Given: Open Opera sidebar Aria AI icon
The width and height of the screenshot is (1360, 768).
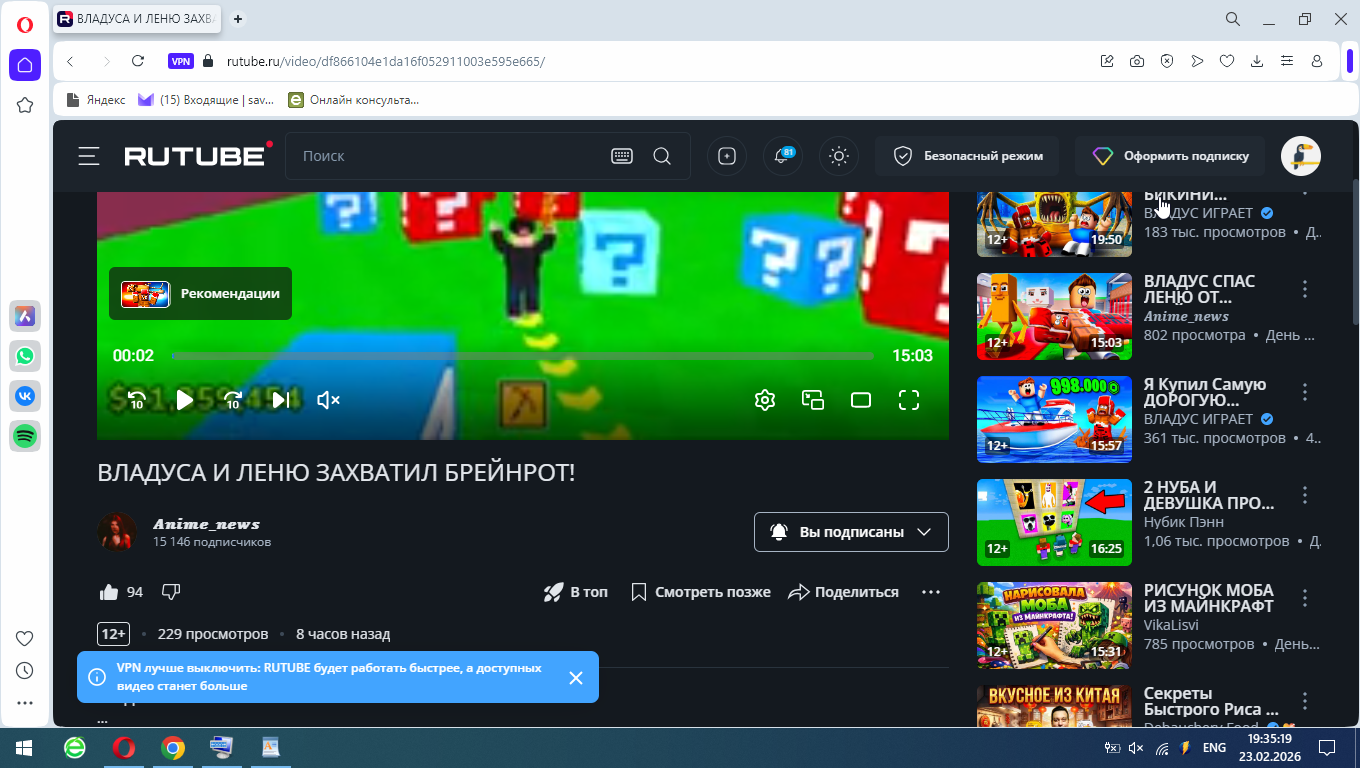Looking at the screenshot, I should pyautogui.click(x=25, y=315).
